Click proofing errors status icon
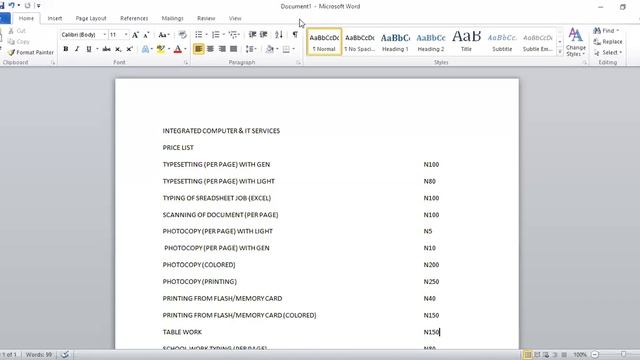Image resolution: width=640 pixels, height=360 pixels. [x=65, y=355]
